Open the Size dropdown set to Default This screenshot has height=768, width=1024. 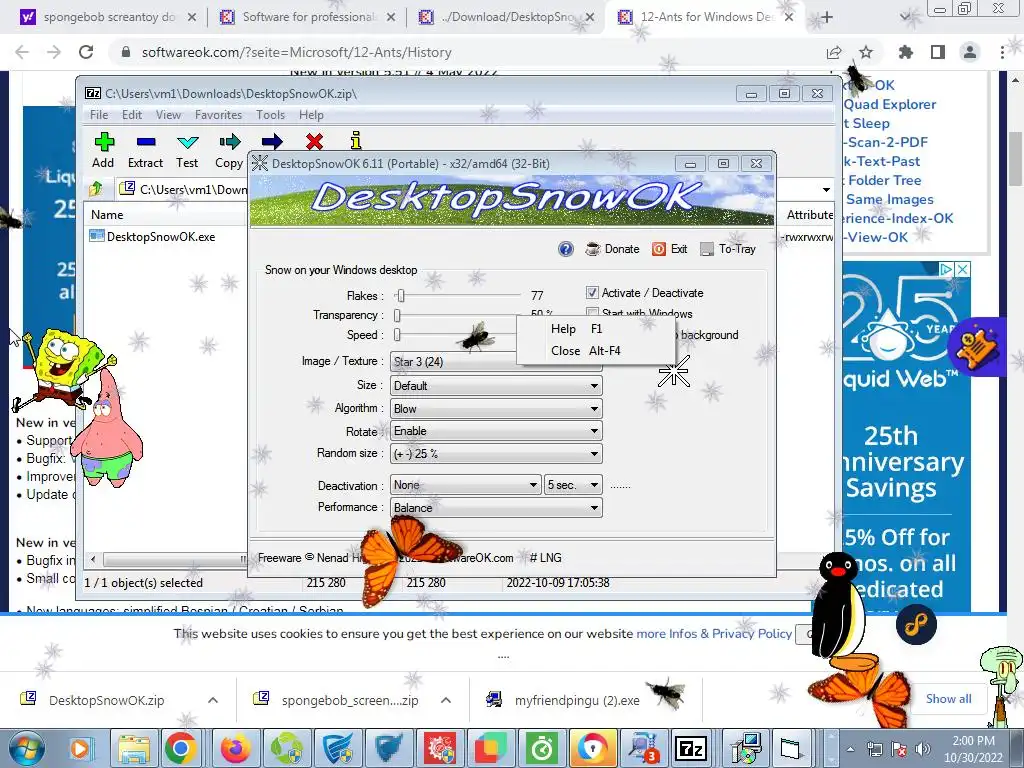(496, 385)
